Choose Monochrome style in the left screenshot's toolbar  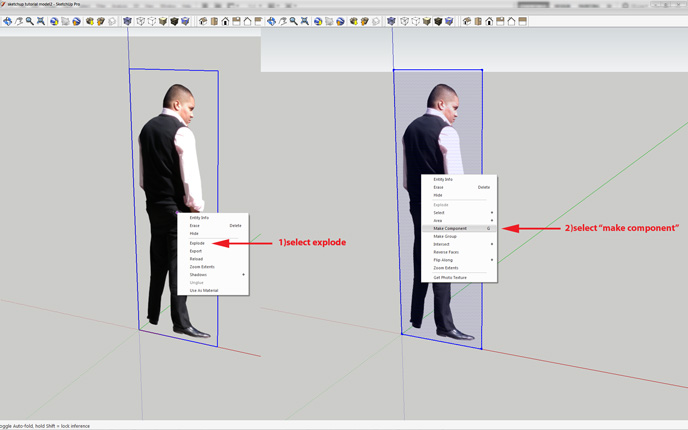(x=185, y=21)
